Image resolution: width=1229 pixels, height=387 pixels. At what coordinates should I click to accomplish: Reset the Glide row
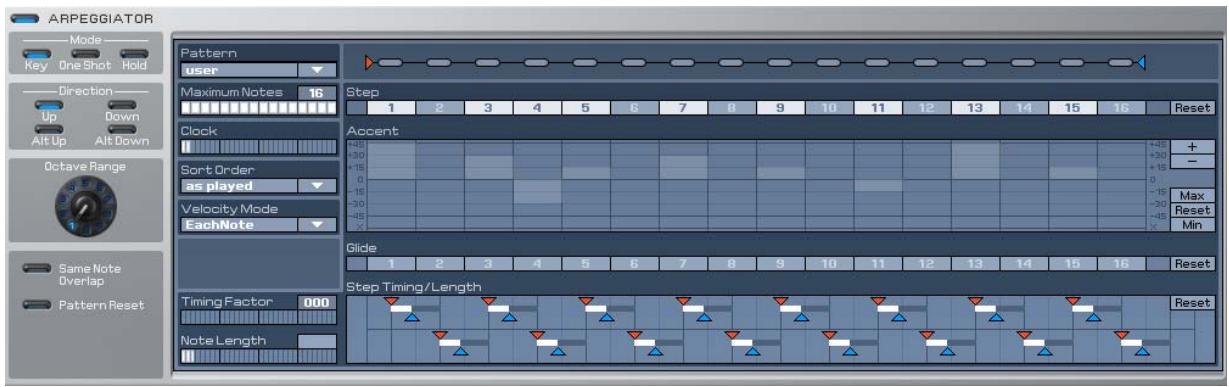(x=1192, y=264)
